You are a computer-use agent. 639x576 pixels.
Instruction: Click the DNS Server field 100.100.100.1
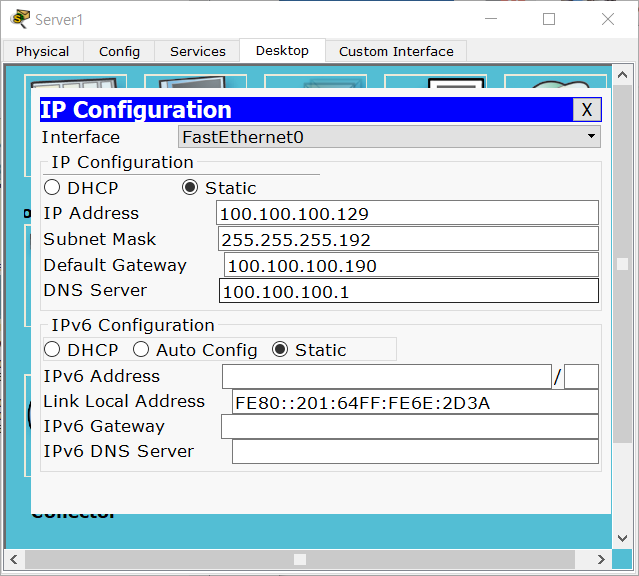(409, 291)
